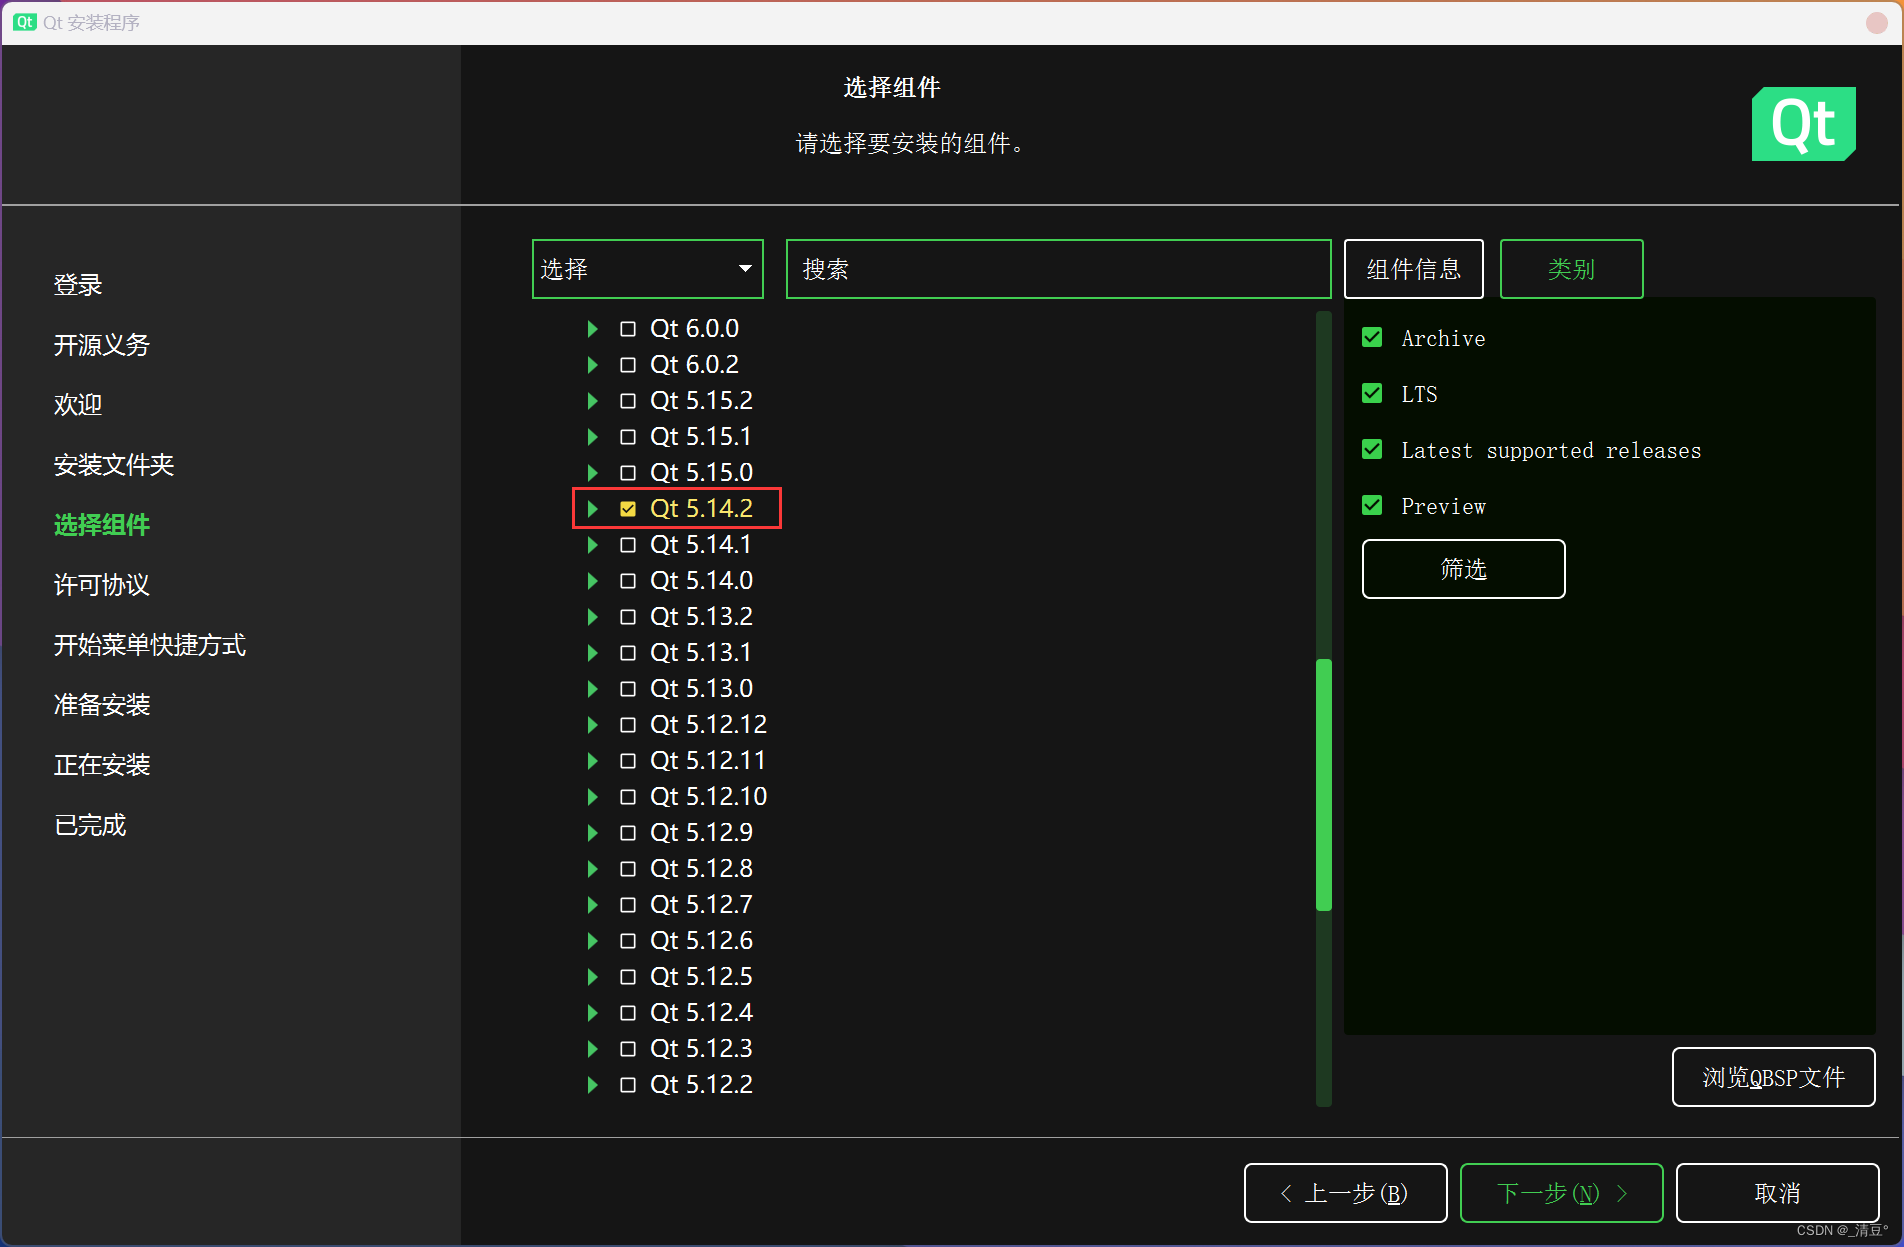Expand the Qt 5.14.2 tree node
Image resolution: width=1904 pixels, height=1247 pixels.
click(x=592, y=509)
